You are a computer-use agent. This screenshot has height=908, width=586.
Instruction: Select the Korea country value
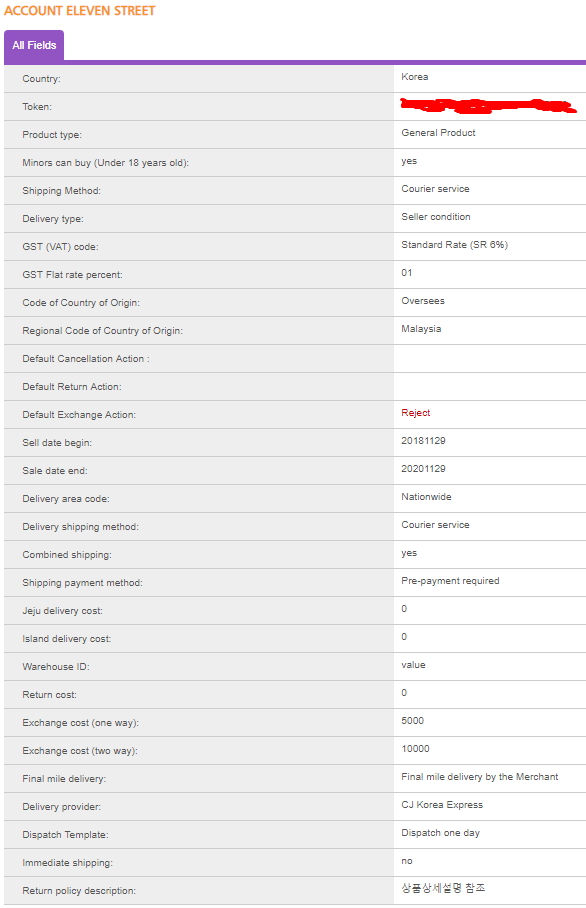click(415, 77)
